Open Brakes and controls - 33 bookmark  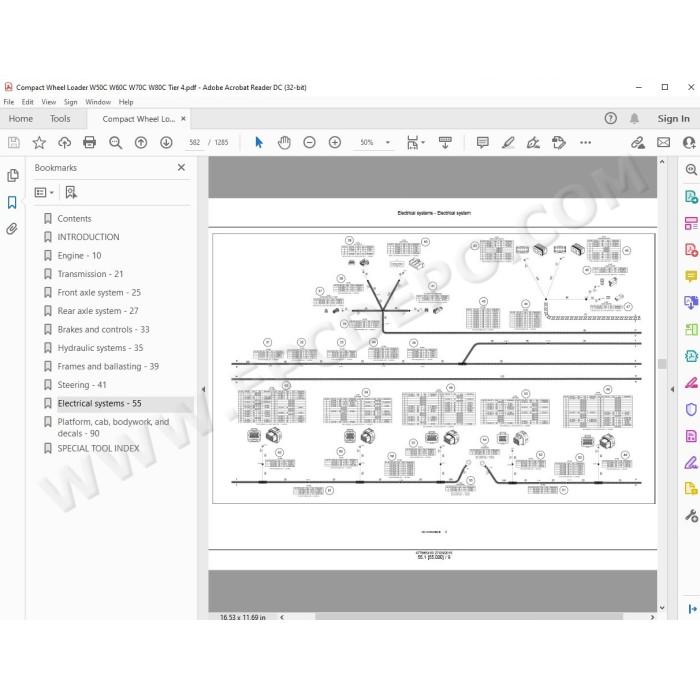[x=103, y=329]
